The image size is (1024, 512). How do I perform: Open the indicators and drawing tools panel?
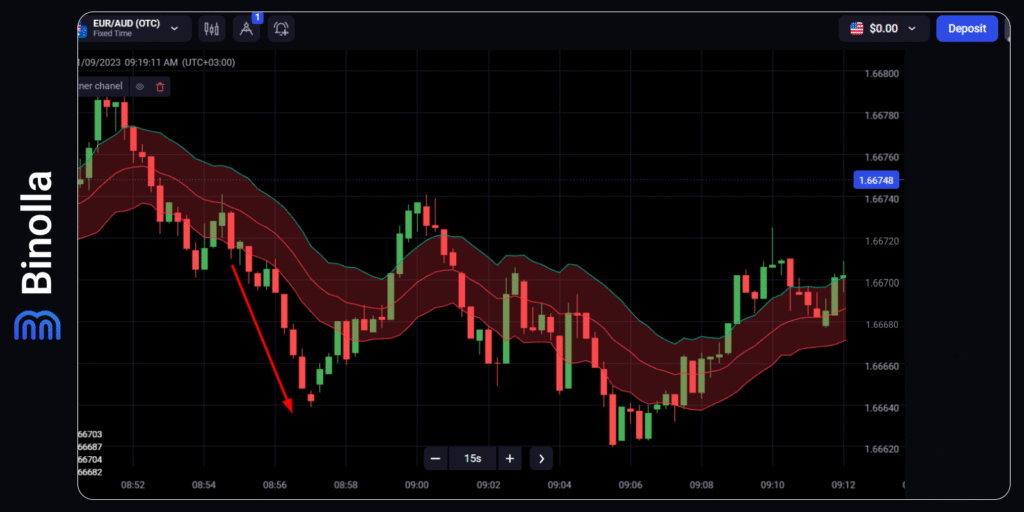point(246,29)
